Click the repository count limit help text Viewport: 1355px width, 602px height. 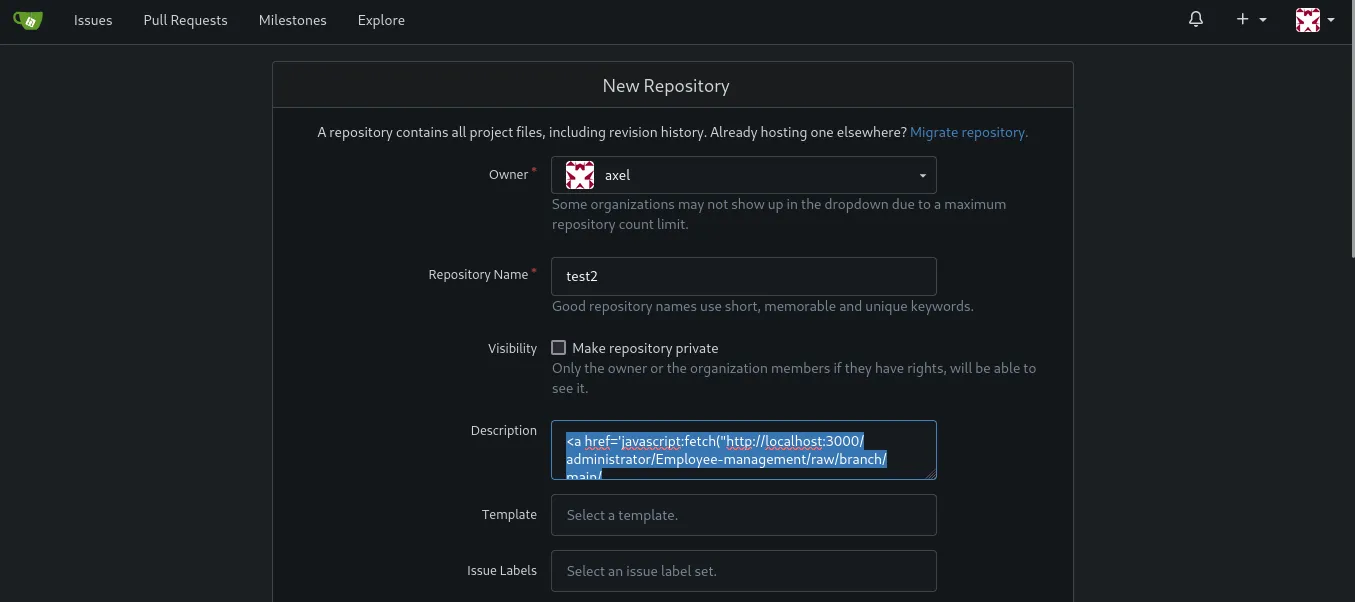coord(779,214)
